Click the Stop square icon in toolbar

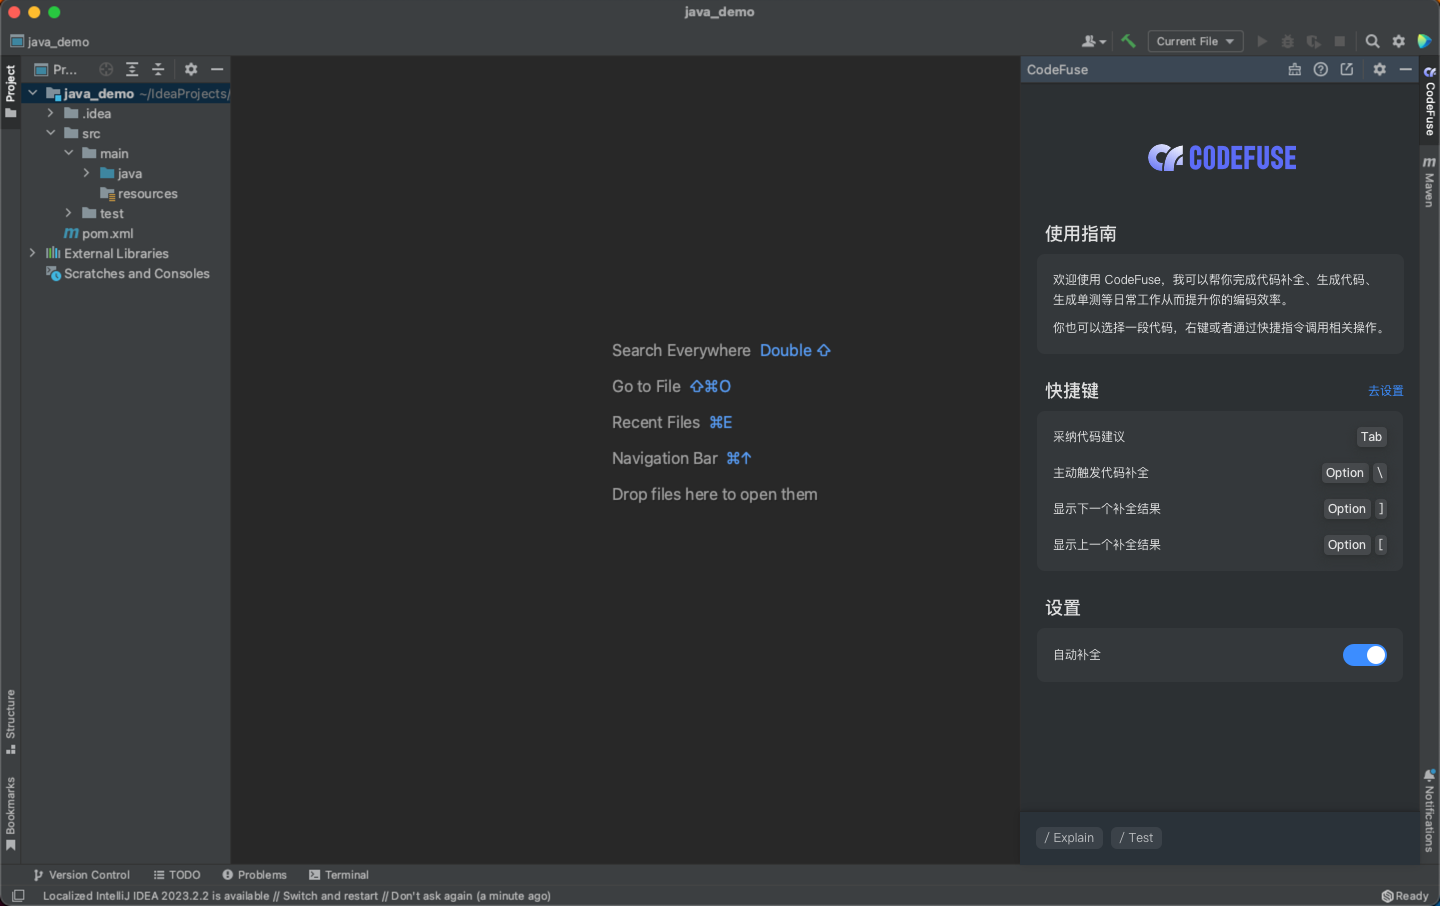pos(1340,41)
